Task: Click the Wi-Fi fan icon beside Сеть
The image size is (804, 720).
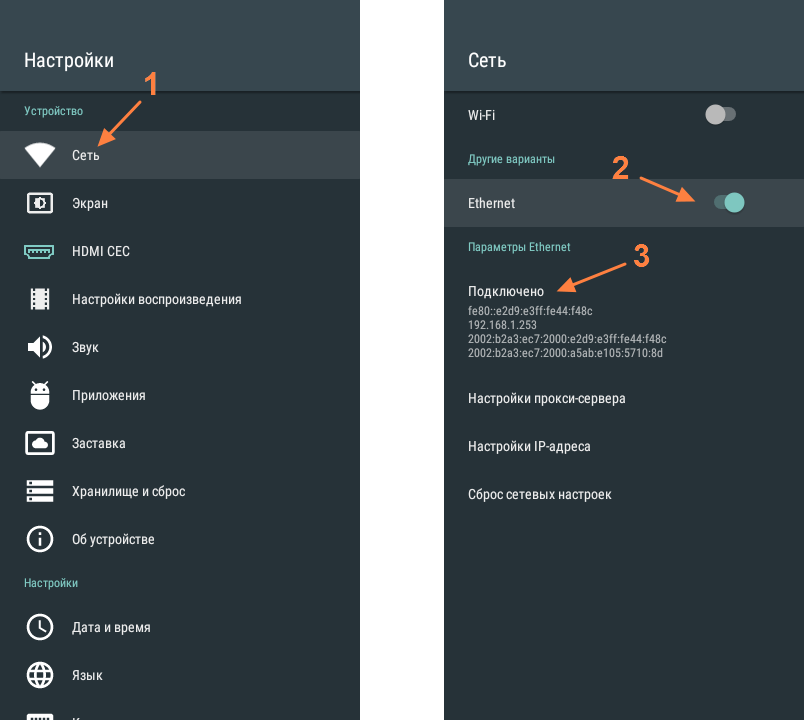Action: [40, 154]
